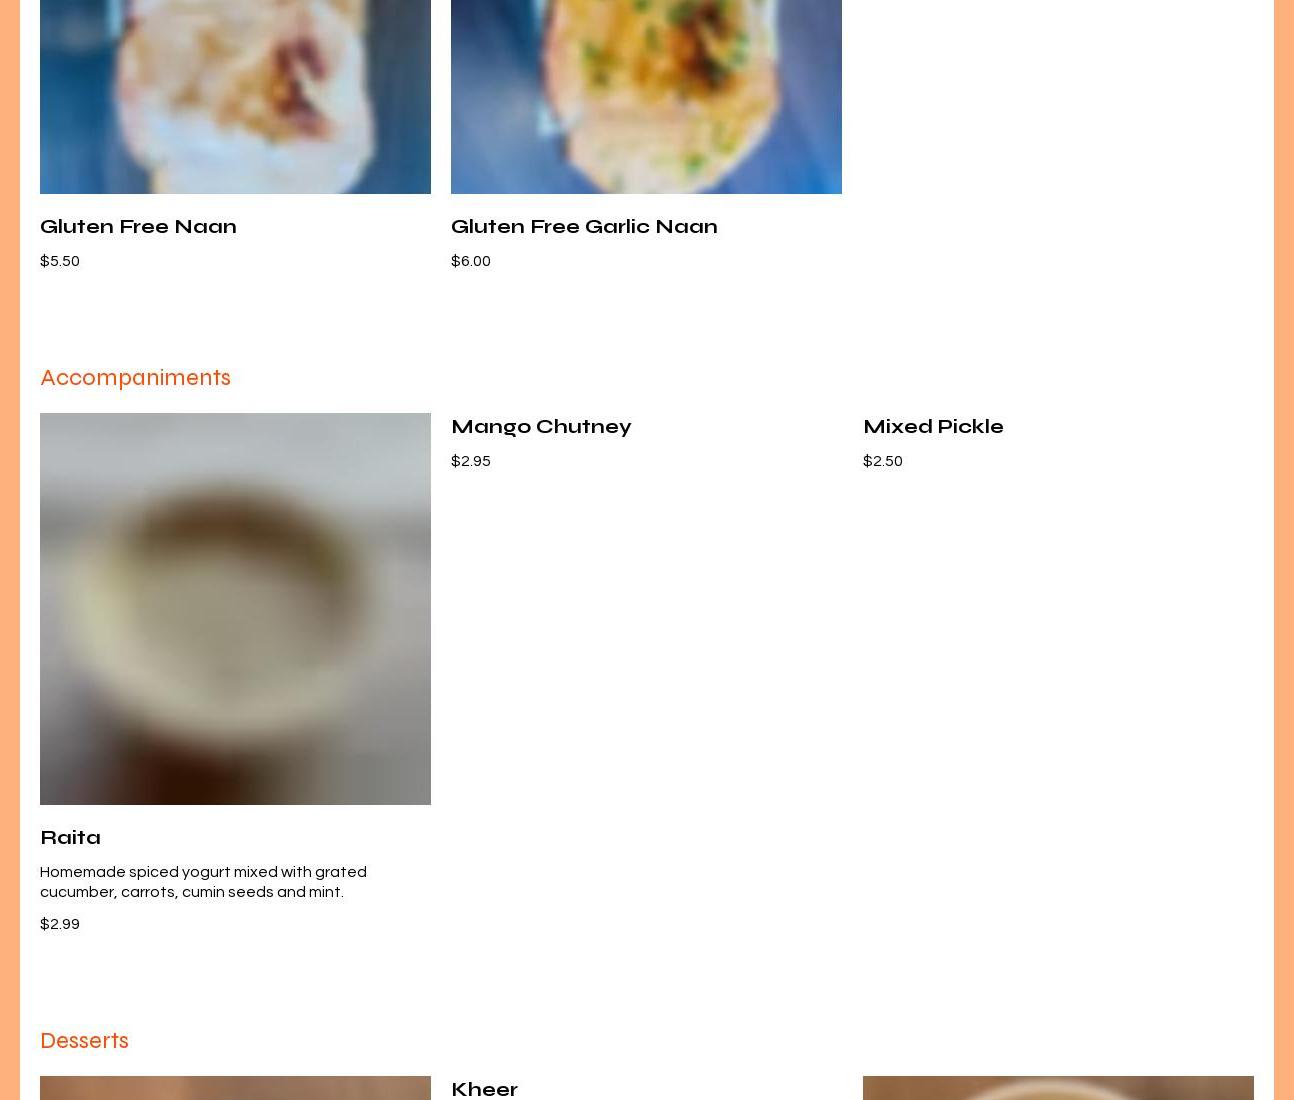Open the Raita dish image
Image resolution: width=1294 pixels, height=1100 pixels.
235,609
